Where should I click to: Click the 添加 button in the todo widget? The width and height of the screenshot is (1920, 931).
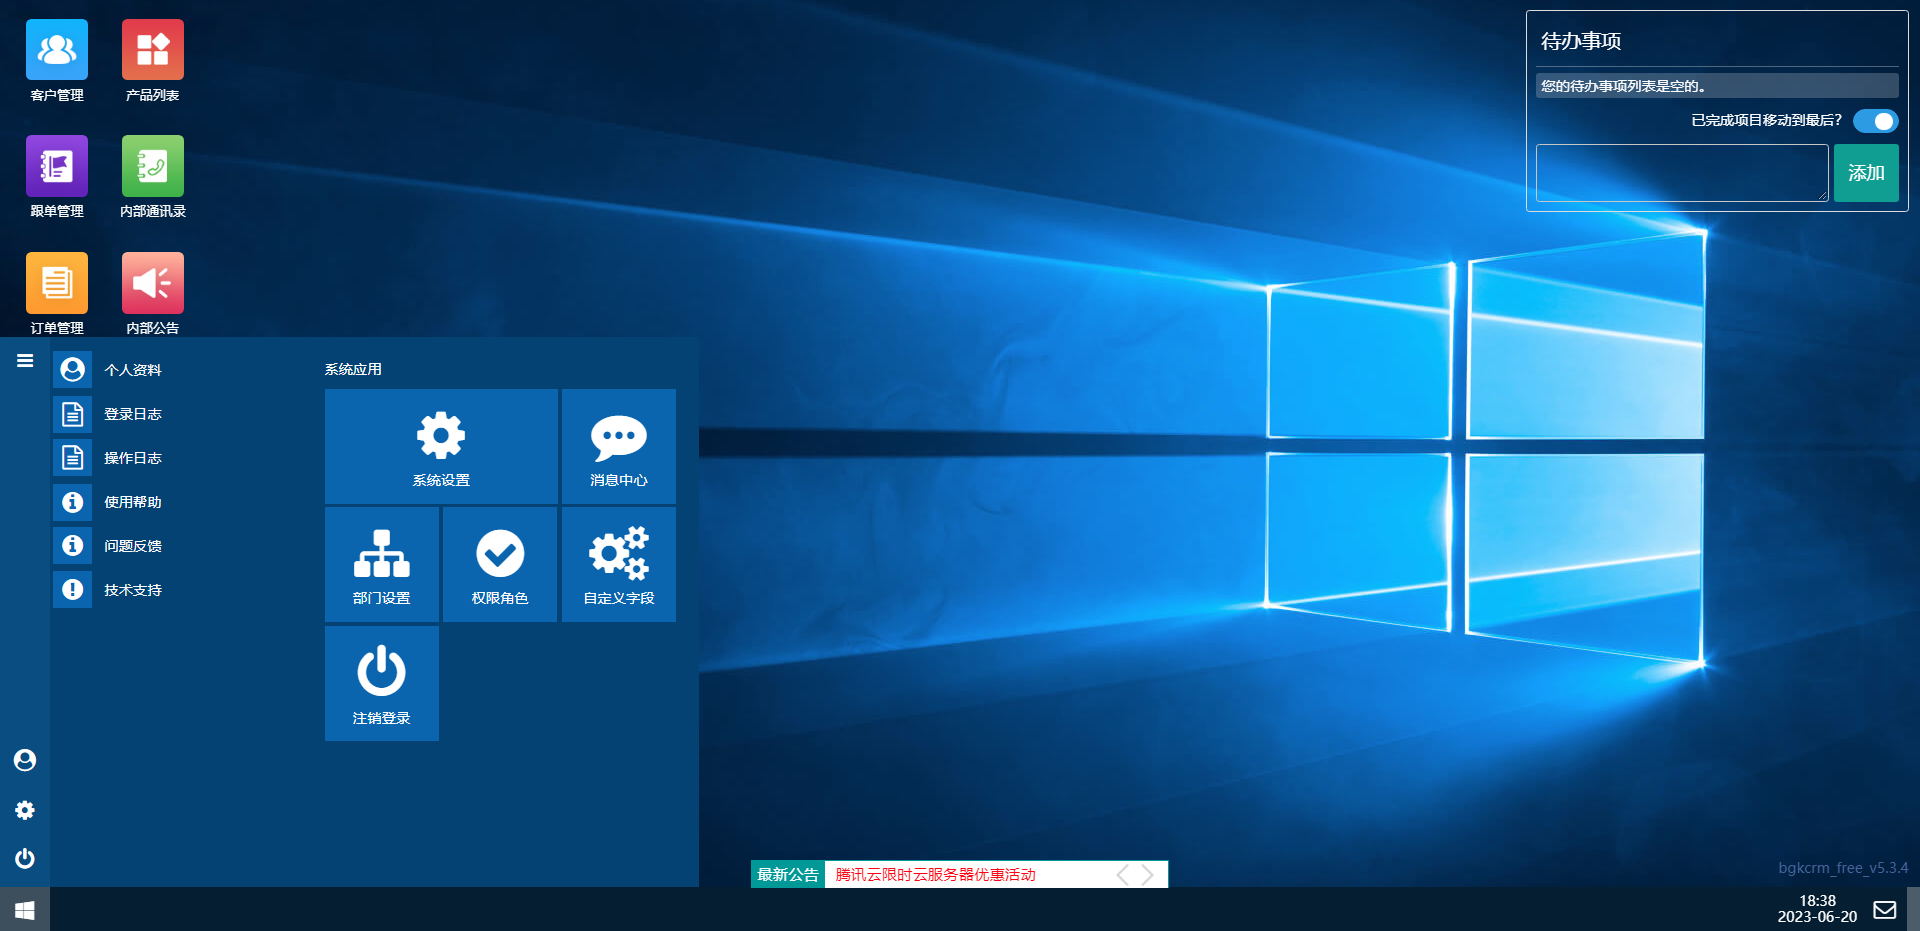[x=1866, y=173]
